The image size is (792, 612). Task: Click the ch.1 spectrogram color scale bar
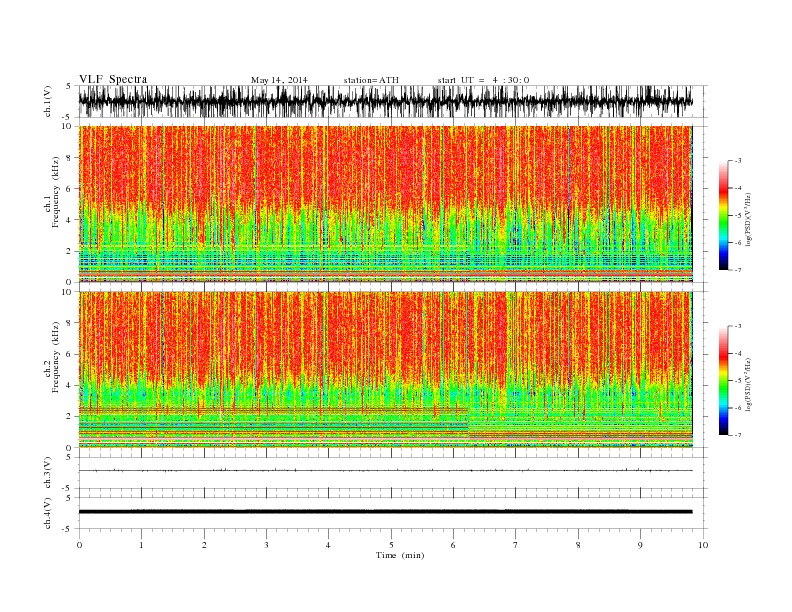(723, 215)
